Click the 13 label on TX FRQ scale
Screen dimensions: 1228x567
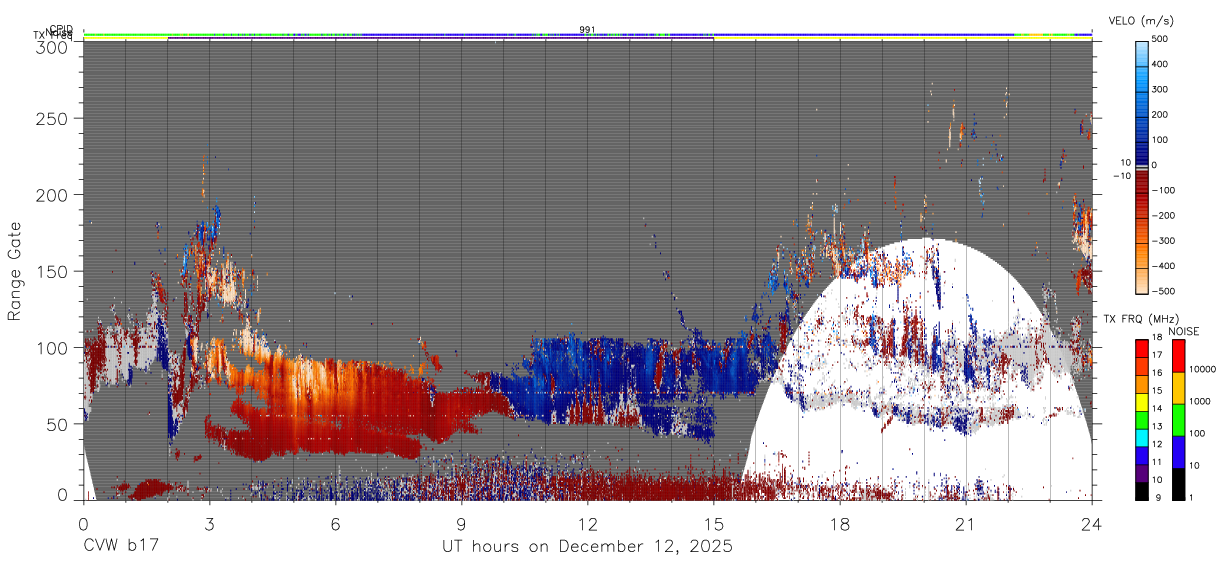coord(1157,425)
